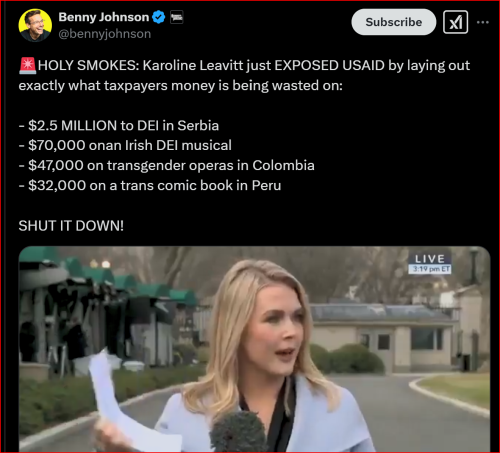Click the Subscribe button
500x453 pixels.
pyautogui.click(x=394, y=22)
